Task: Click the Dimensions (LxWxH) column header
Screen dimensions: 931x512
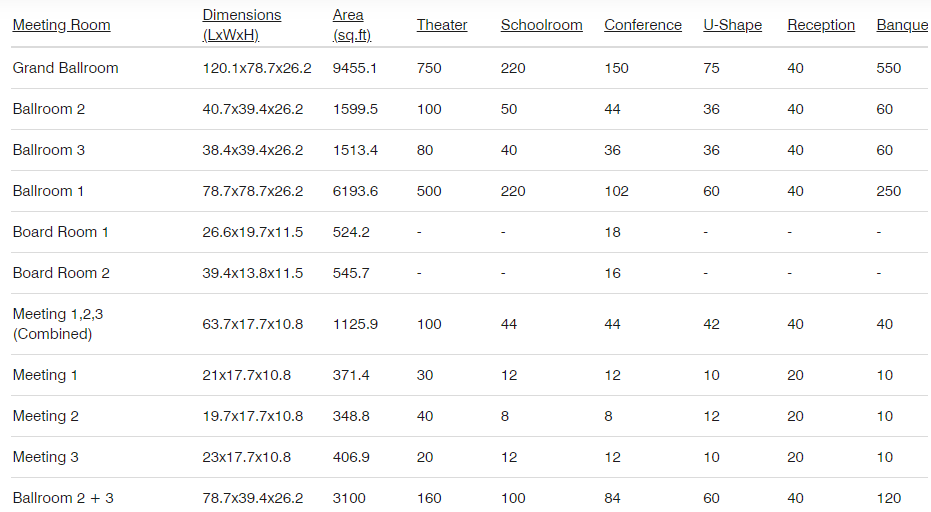Action: pos(242,25)
